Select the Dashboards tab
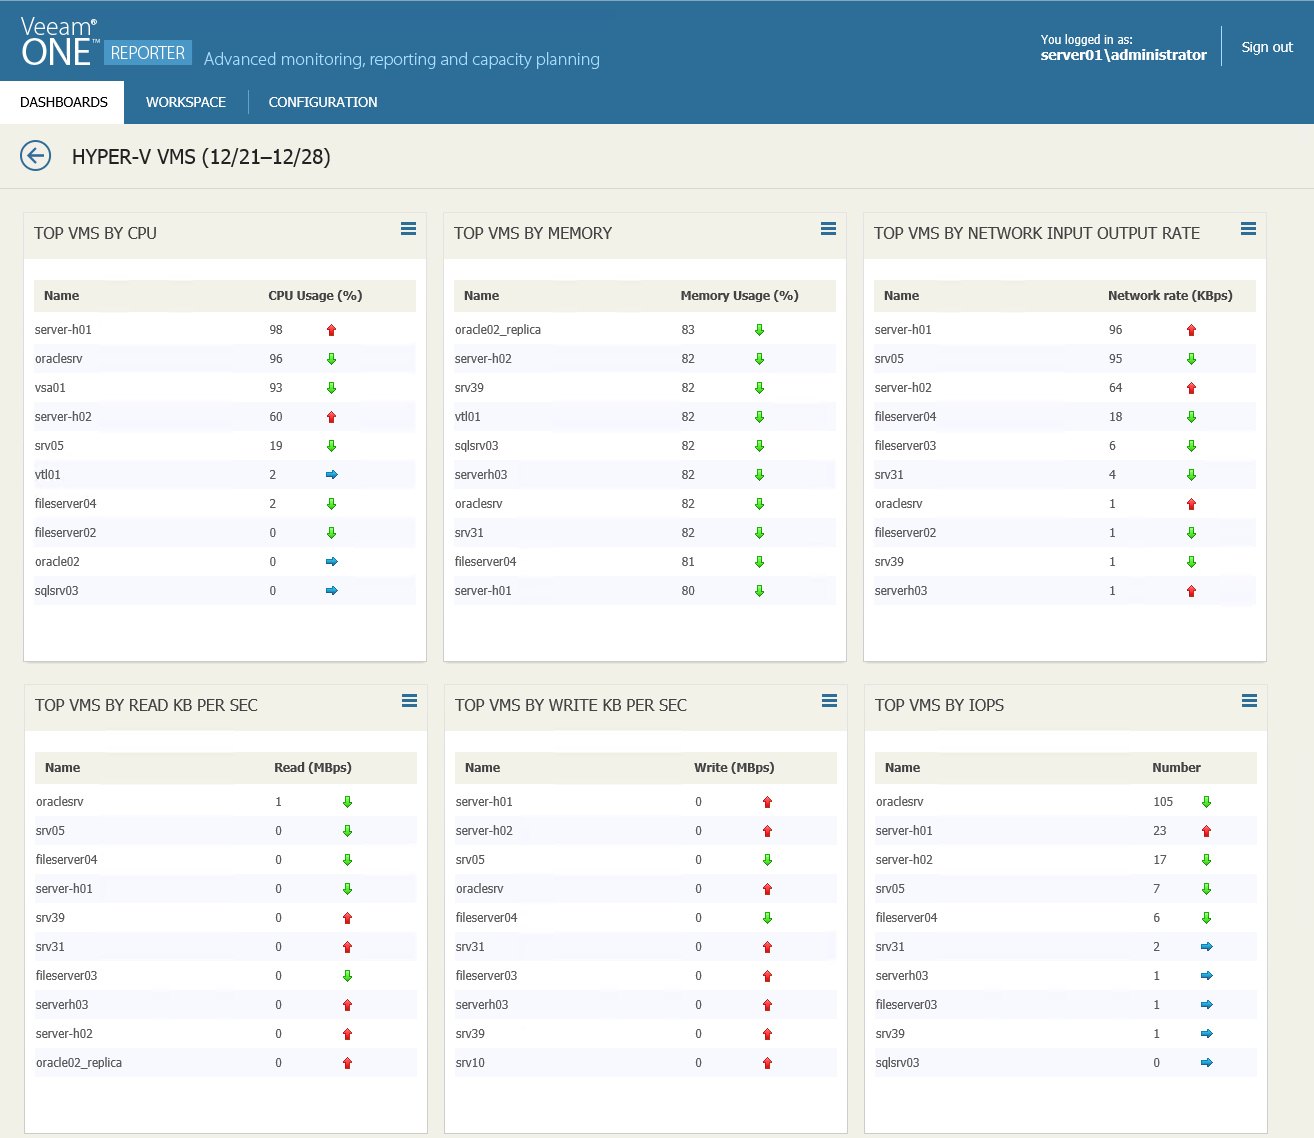Image resolution: width=1314 pixels, height=1138 pixels. 63,102
